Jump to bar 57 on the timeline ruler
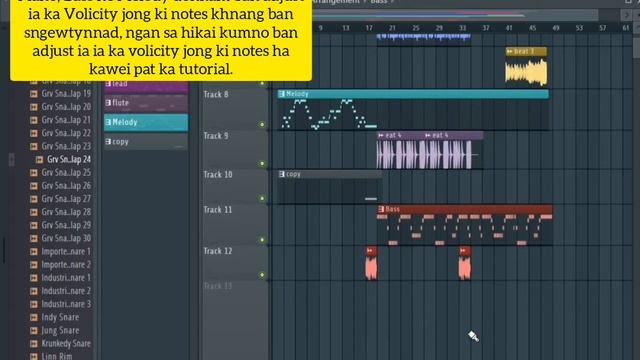Viewport: 640px width, 360px height. (602, 28)
